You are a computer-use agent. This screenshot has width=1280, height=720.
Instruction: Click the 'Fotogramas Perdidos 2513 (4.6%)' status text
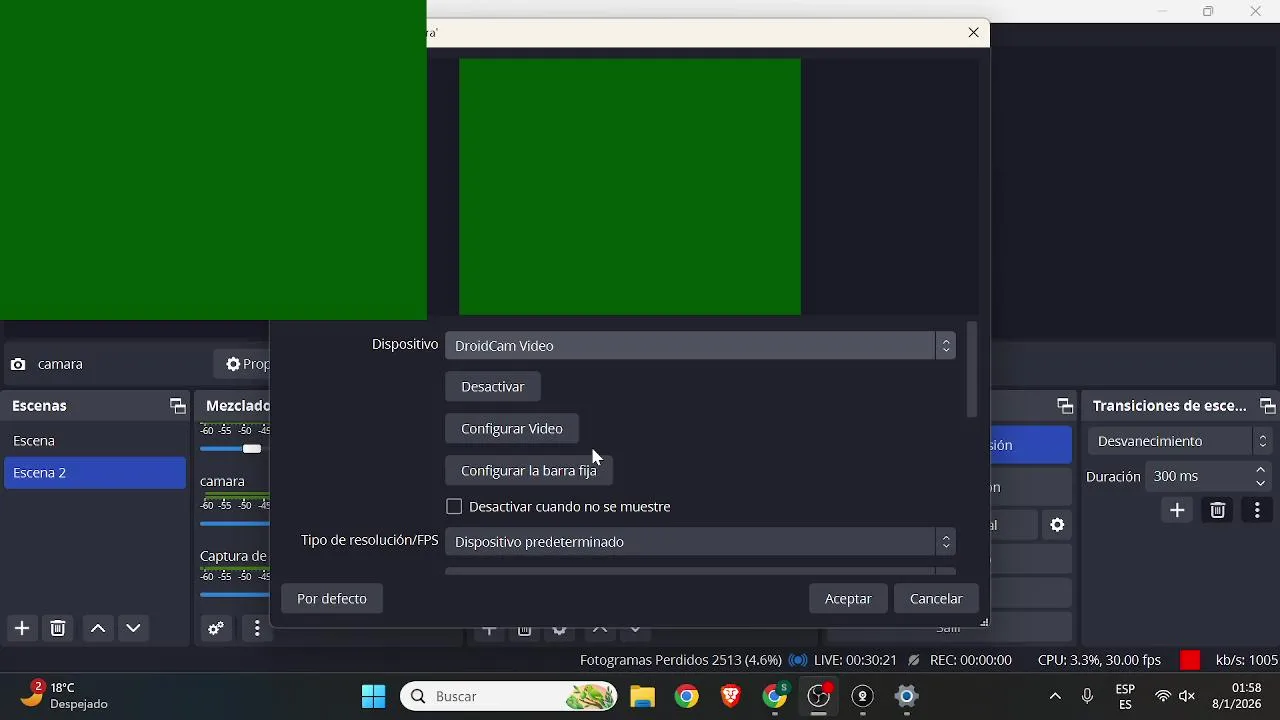681,660
